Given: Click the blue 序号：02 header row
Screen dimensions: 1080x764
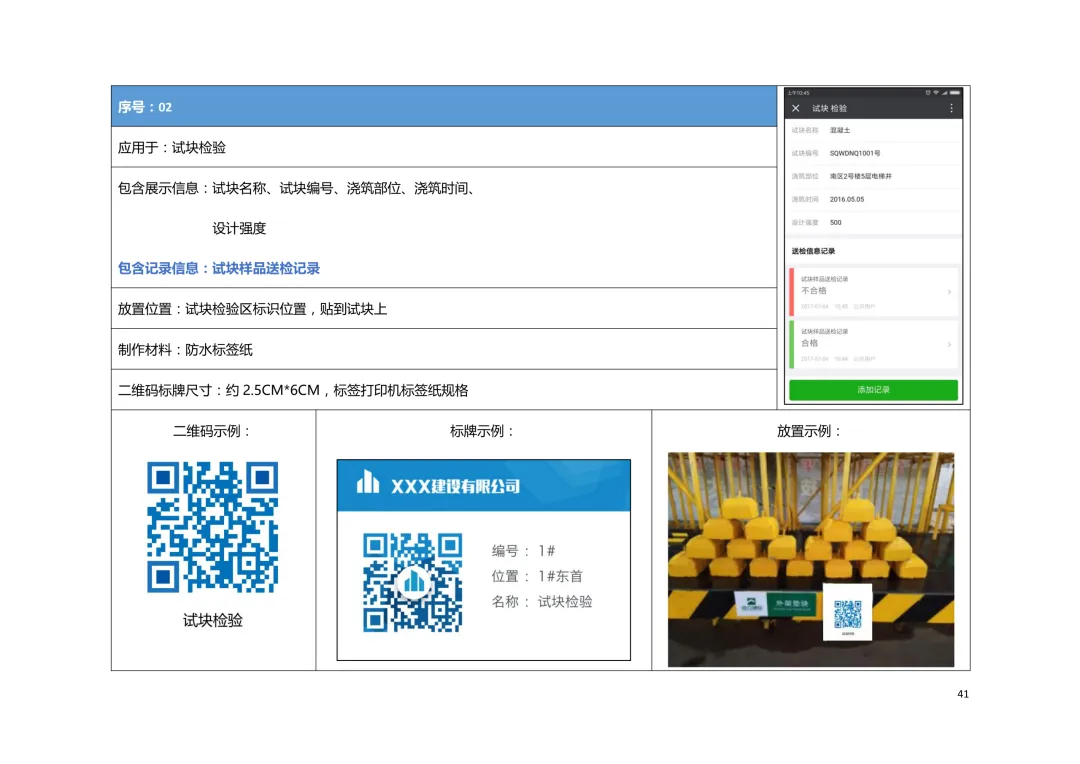Looking at the screenshot, I should (444, 107).
